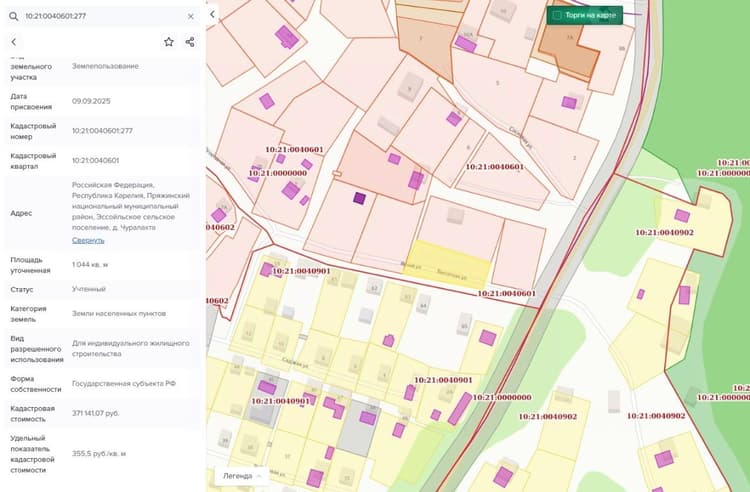Clear the cadastral number search field

(191, 16)
